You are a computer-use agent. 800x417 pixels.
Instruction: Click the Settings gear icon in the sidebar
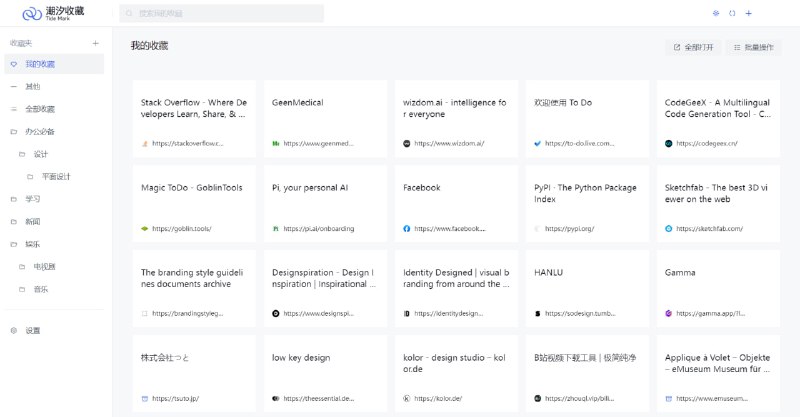click(14, 330)
